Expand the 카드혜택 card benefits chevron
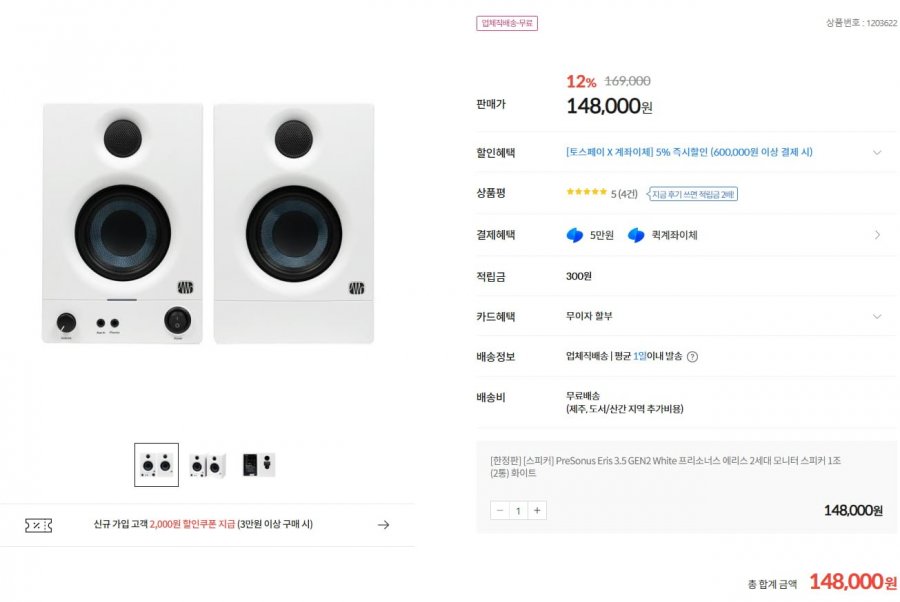Viewport: 900px width, 602px height. point(877,316)
